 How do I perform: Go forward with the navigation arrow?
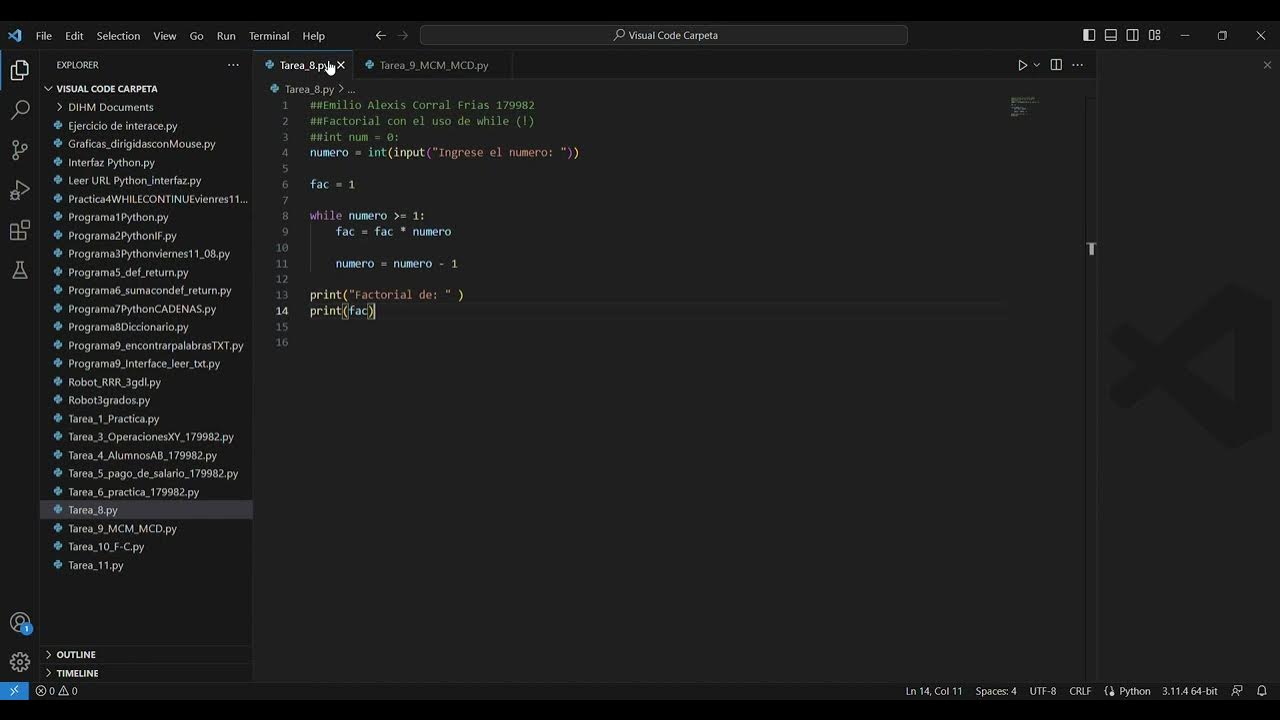403,35
